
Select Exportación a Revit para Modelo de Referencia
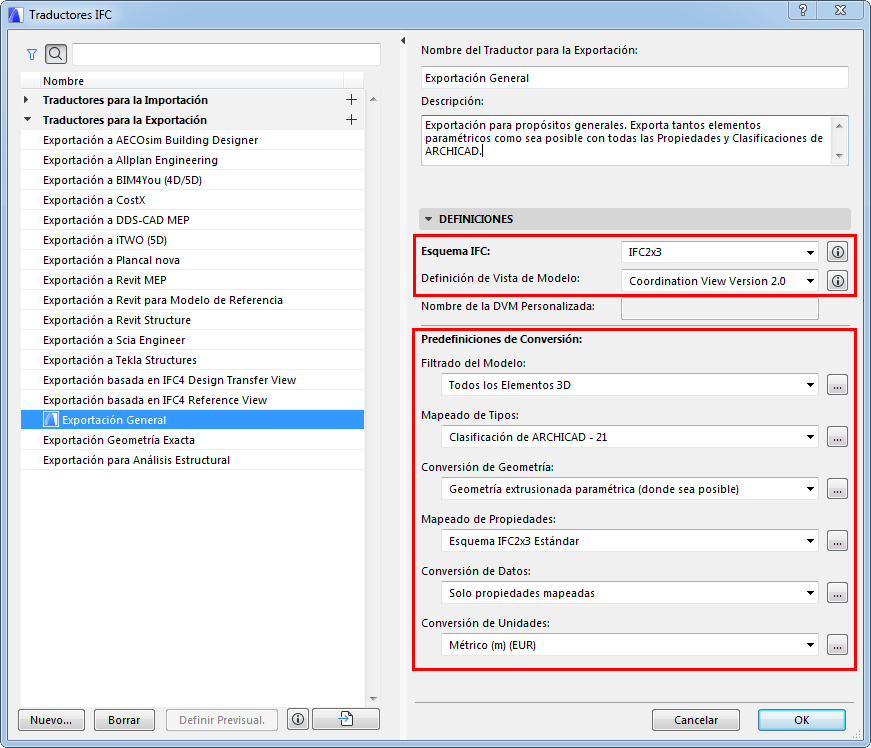tap(192, 300)
